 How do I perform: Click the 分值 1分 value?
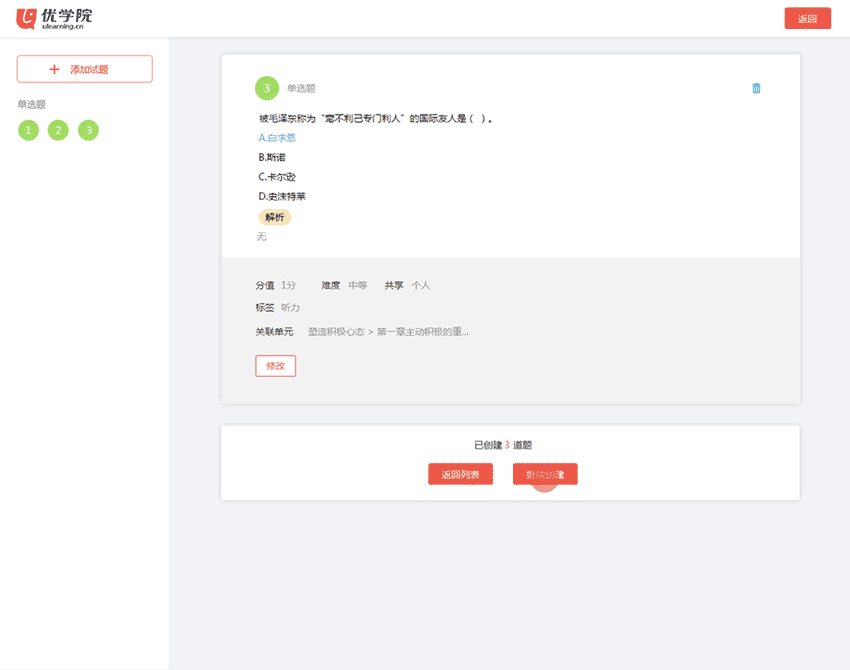pyautogui.click(x=288, y=285)
